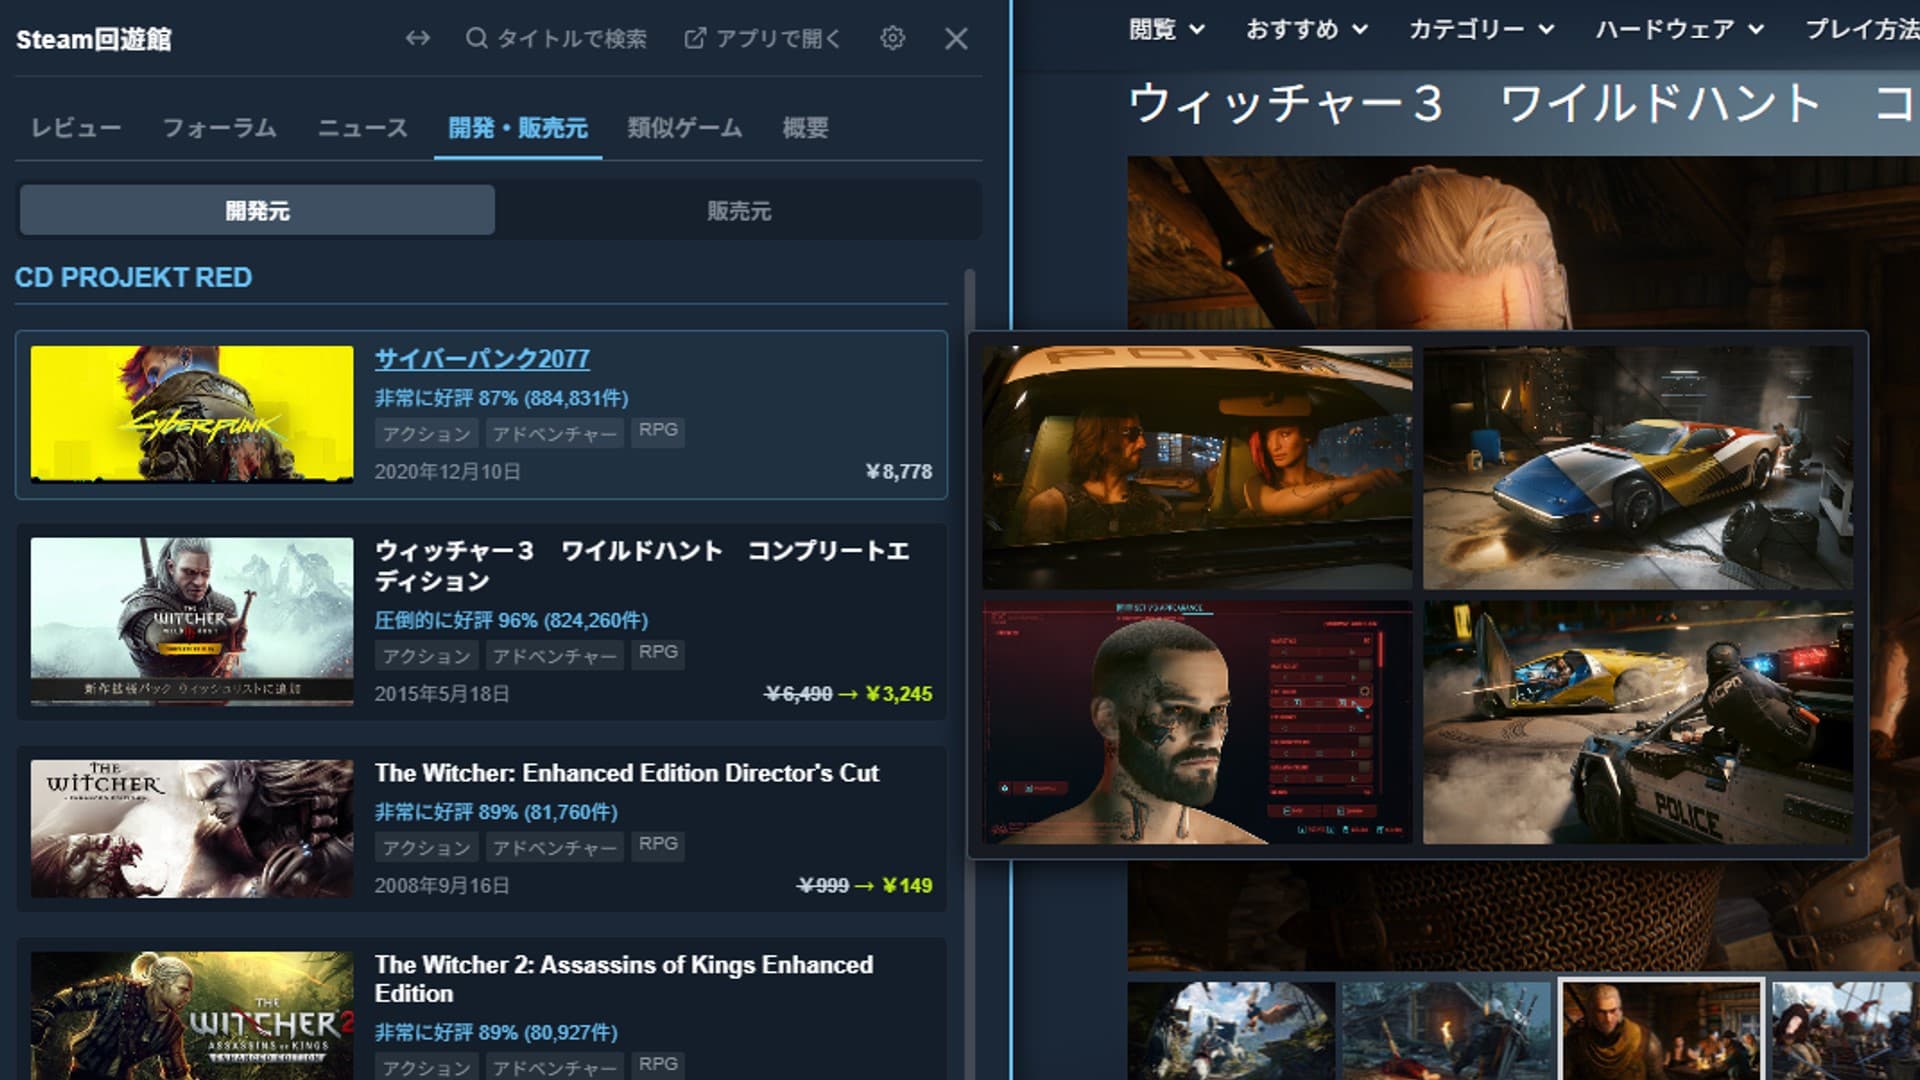This screenshot has height=1080, width=1920.
Task: Click Witcher 3 review score 圧倒的に好評 96%
Action: 511,620
